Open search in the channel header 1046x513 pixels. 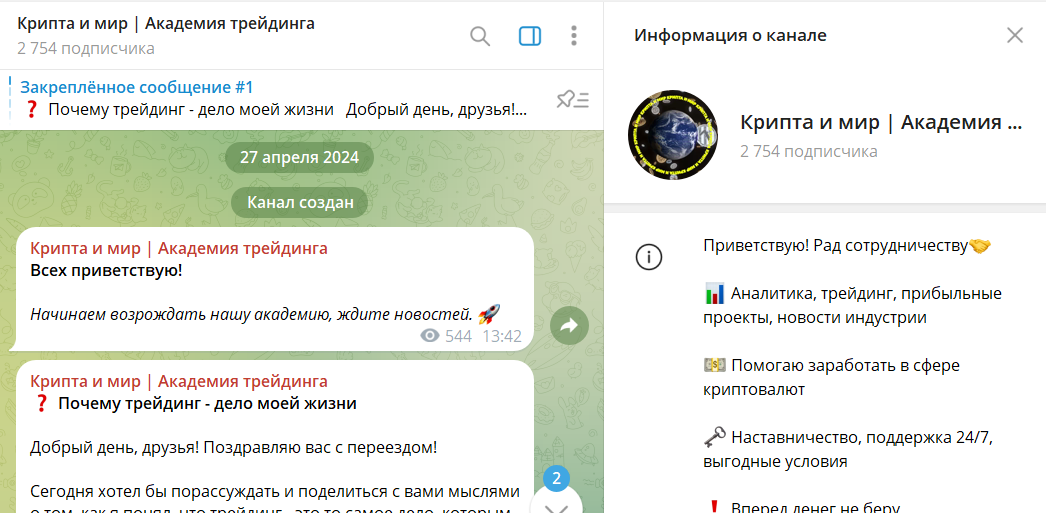coord(480,36)
